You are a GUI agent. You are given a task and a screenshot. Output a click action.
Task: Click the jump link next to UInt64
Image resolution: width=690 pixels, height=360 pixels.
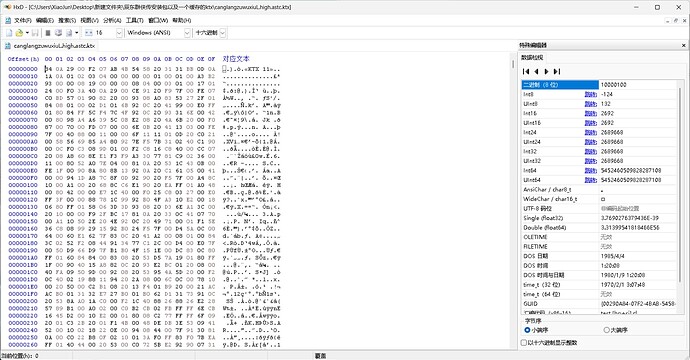click(590, 180)
